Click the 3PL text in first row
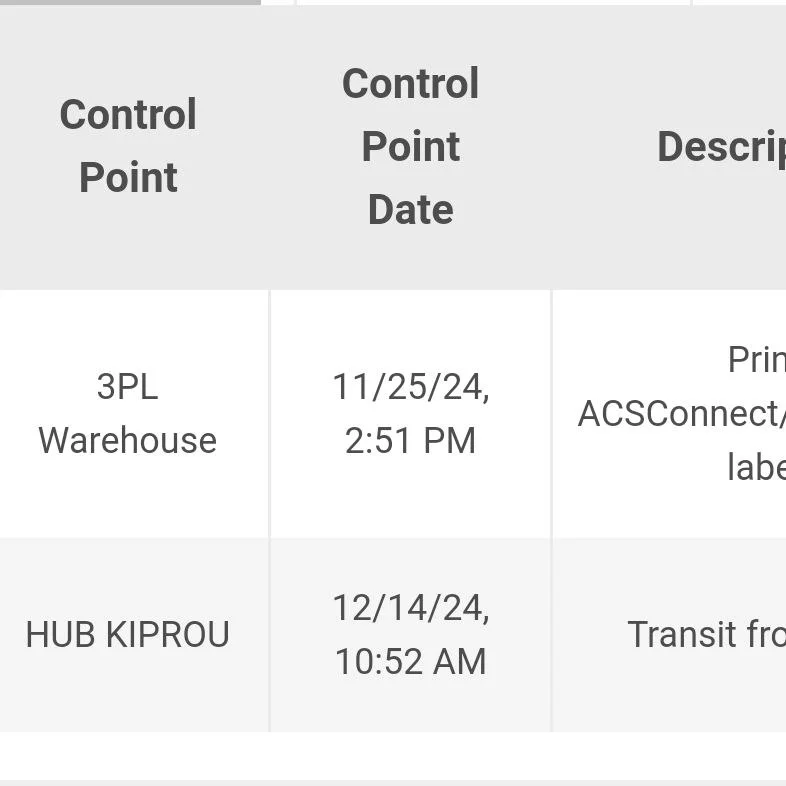786x786 pixels. 128,387
